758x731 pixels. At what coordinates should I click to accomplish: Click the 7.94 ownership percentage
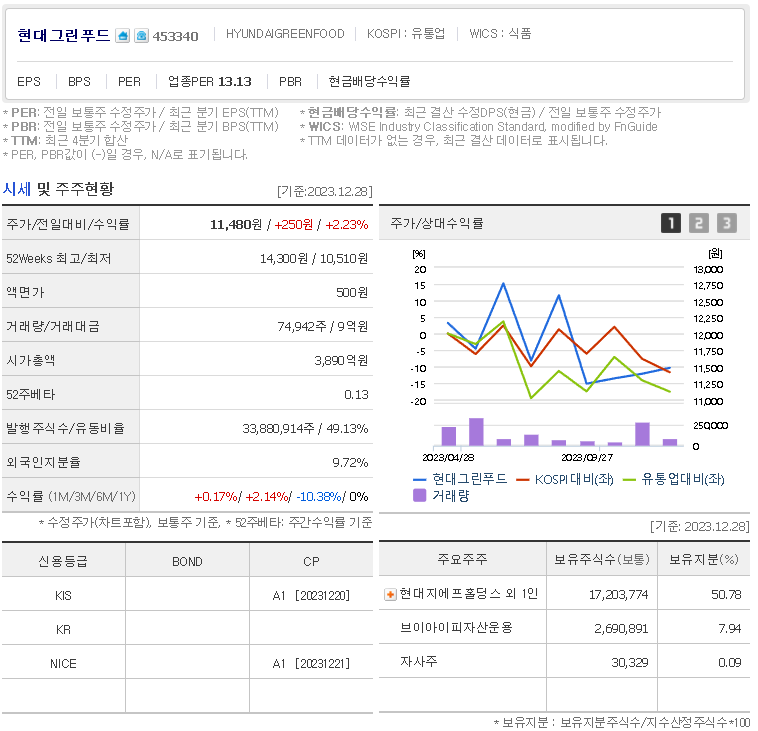click(x=730, y=629)
